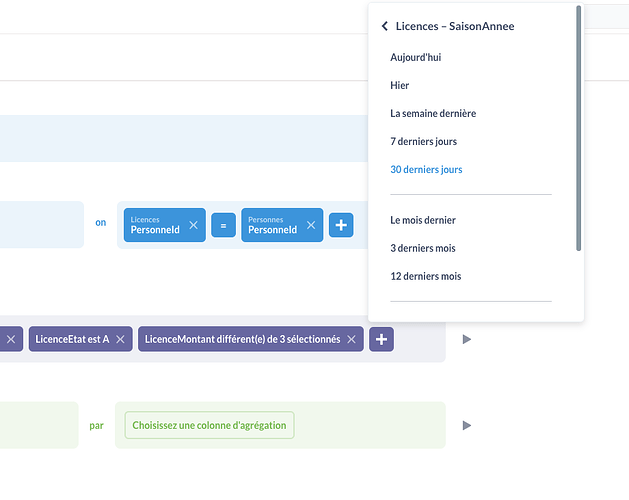The image size is (629, 500).
Task: Choose 30 derniers jours filter option
Action: click(426, 169)
